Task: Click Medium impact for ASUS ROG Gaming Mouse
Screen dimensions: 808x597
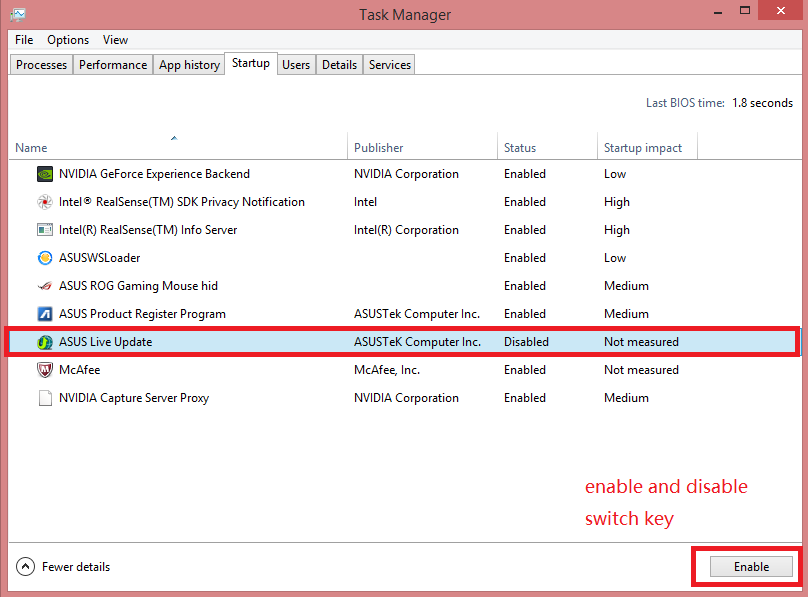Action: (x=626, y=286)
